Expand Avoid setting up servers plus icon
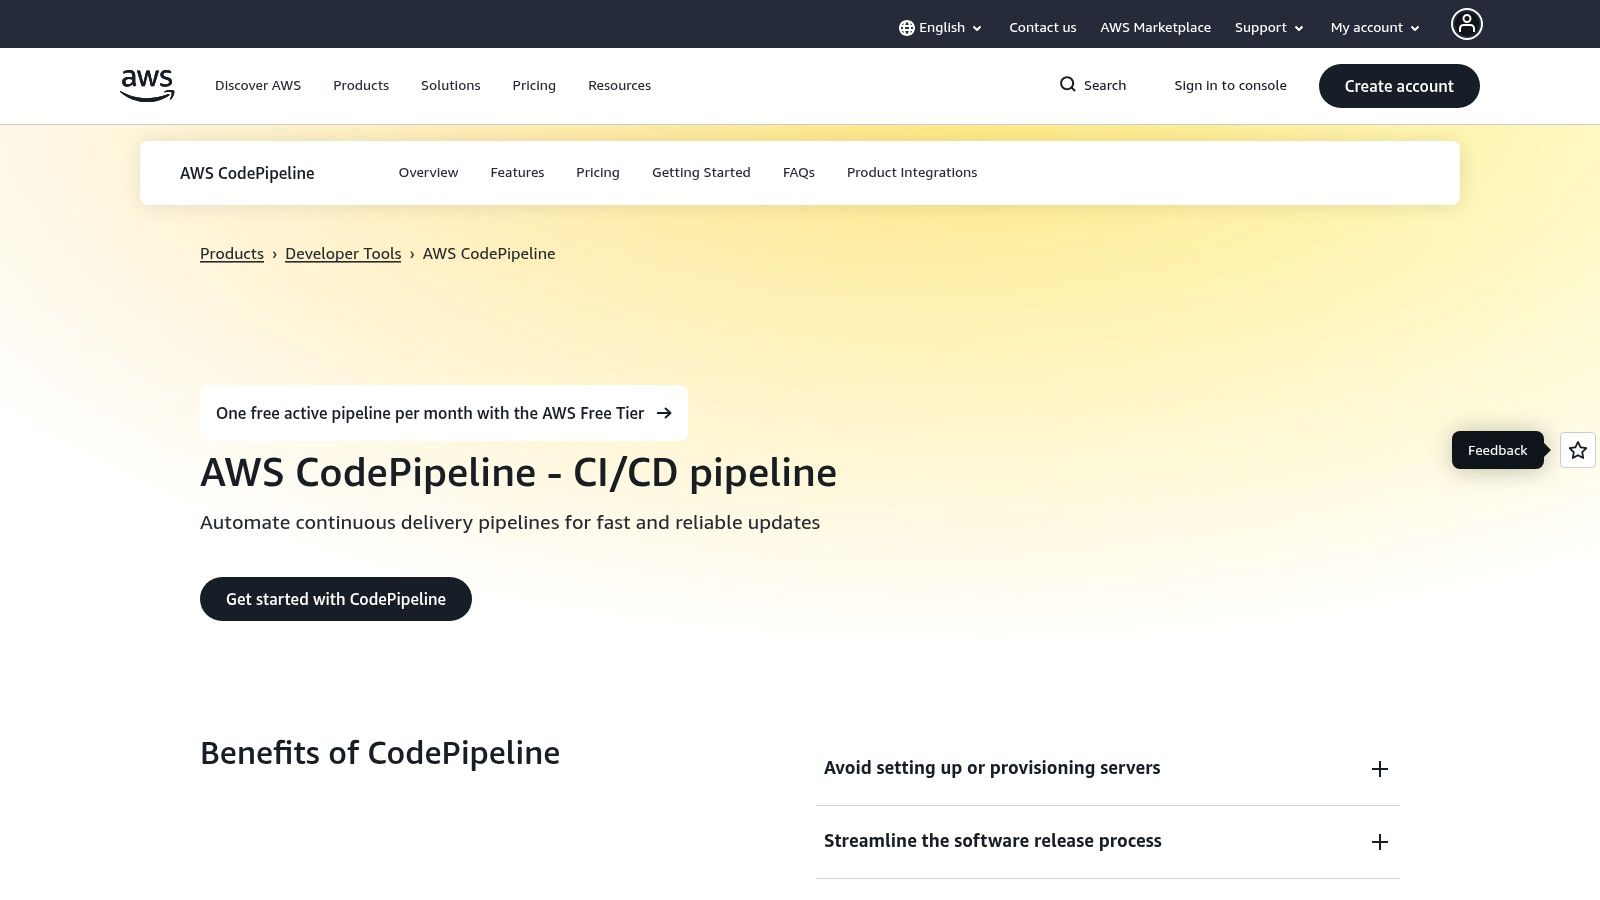 pos(1380,769)
